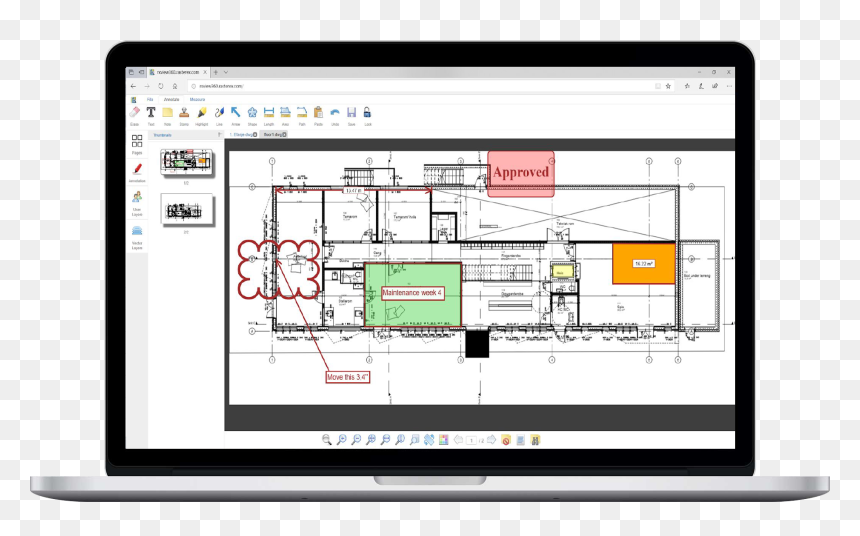Switch to the Annotate ribbon tab
Image resolution: width=860 pixels, height=536 pixels.
tap(171, 99)
